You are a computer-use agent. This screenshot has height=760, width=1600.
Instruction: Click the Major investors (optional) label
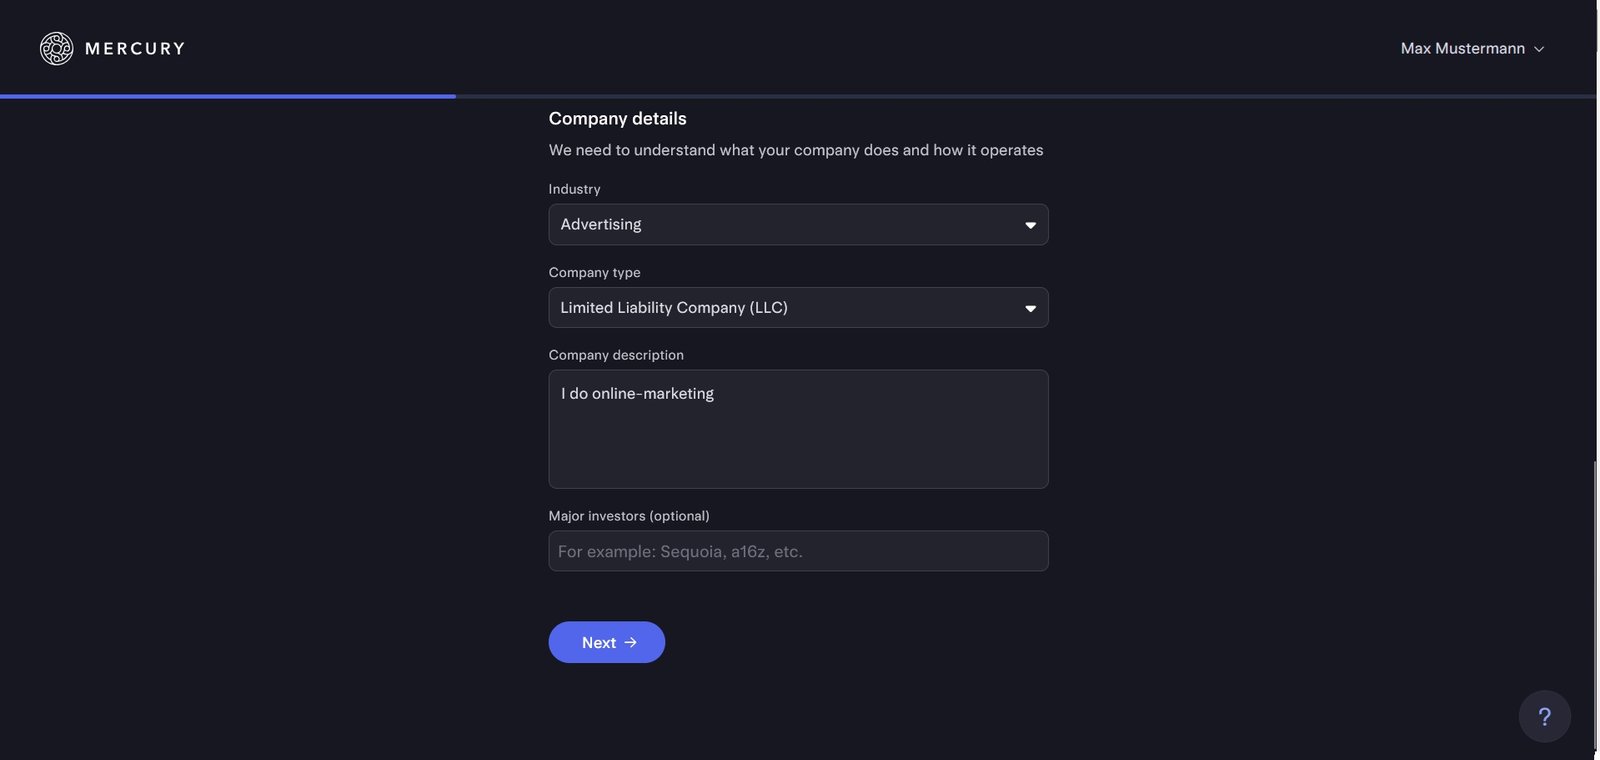coord(629,516)
